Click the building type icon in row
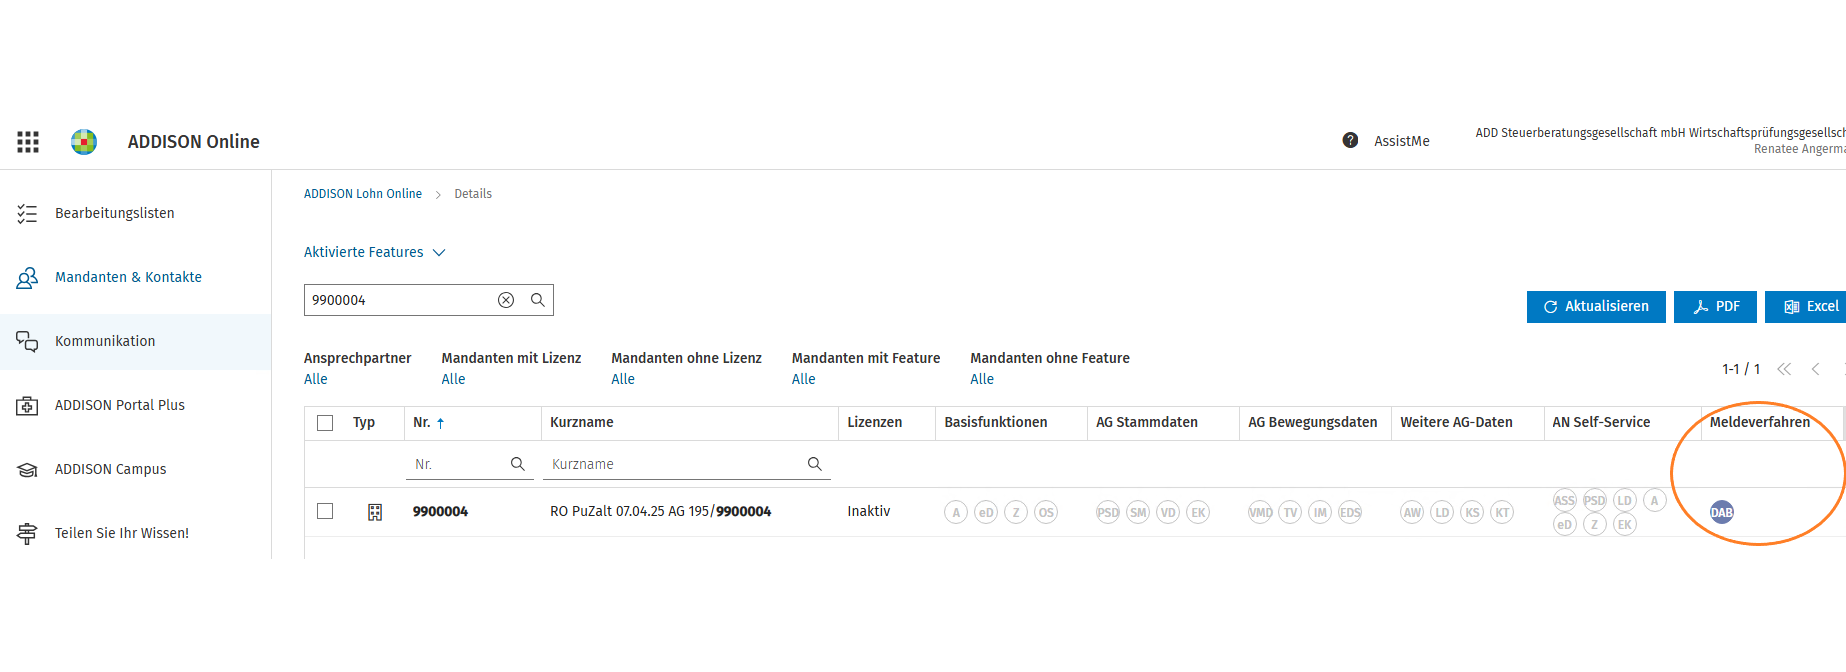The height and width of the screenshot is (672, 1846). [x=375, y=512]
